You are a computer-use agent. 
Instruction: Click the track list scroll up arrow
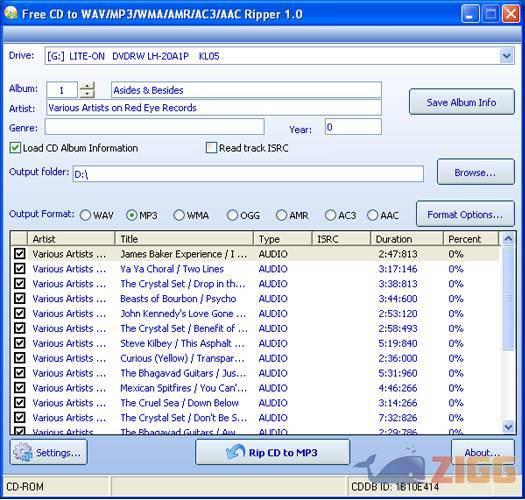508,239
